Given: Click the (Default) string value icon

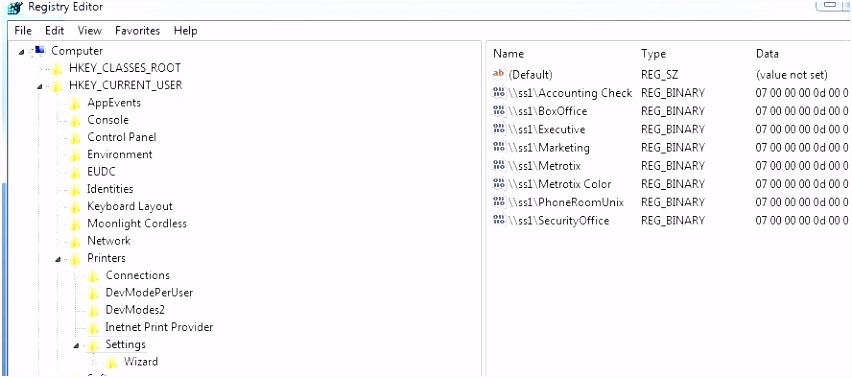Looking at the screenshot, I should [x=498, y=74].
